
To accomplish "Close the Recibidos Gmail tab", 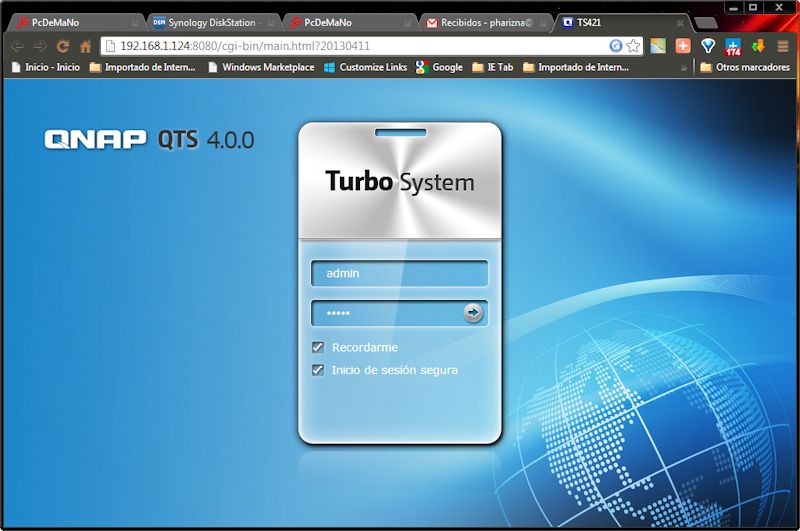I will [x=543, y=23].
